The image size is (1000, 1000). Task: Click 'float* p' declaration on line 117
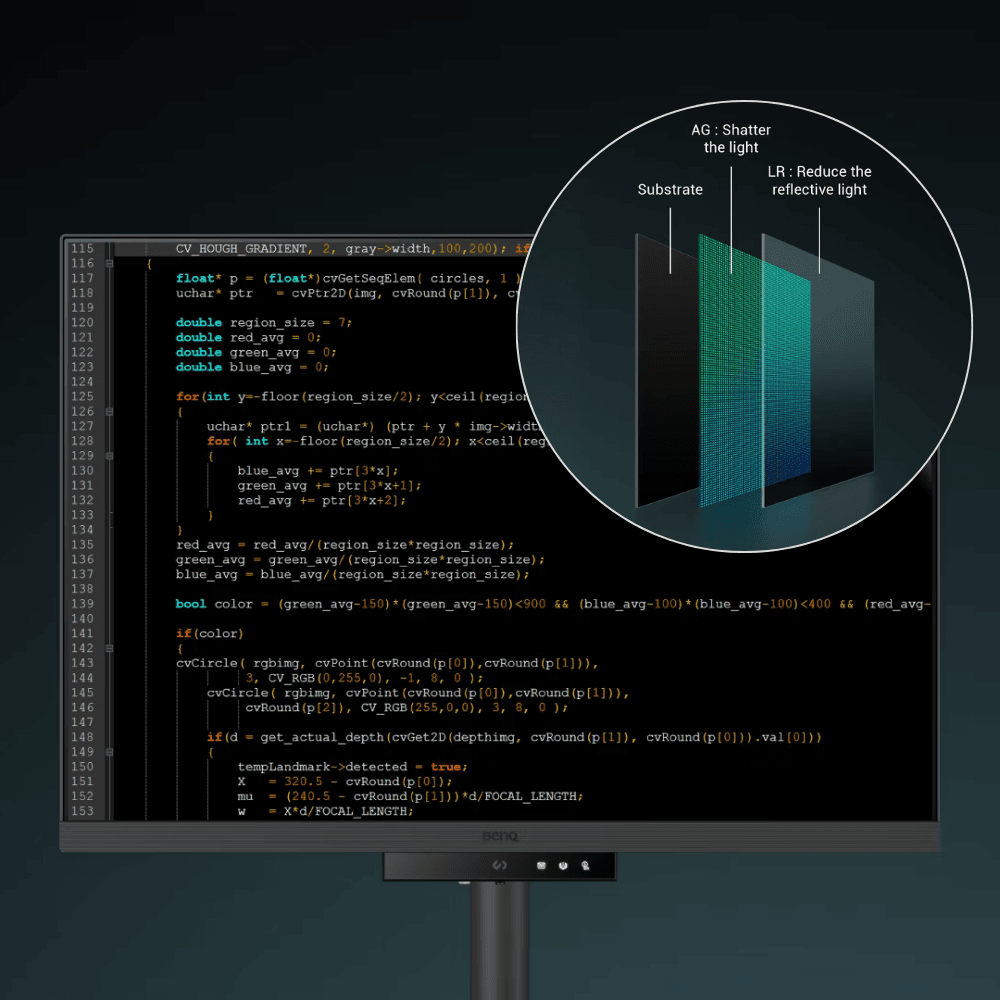(x=207, y=278)
